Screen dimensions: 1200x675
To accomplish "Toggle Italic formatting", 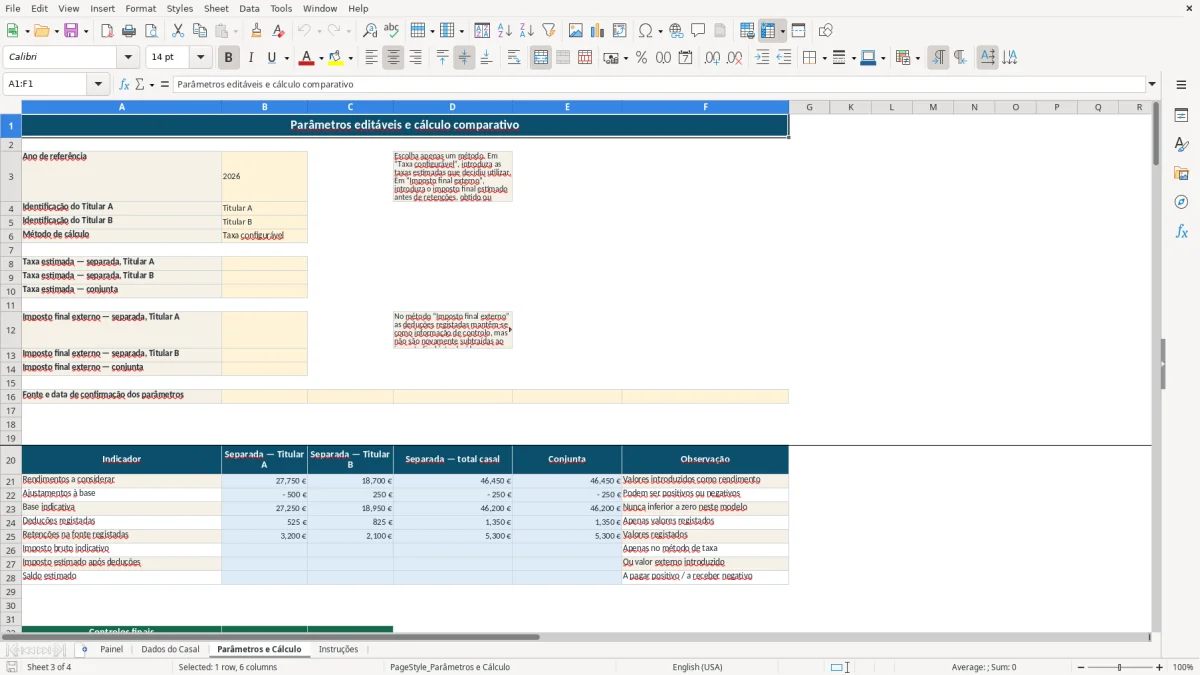I will (x=251, y=58).
